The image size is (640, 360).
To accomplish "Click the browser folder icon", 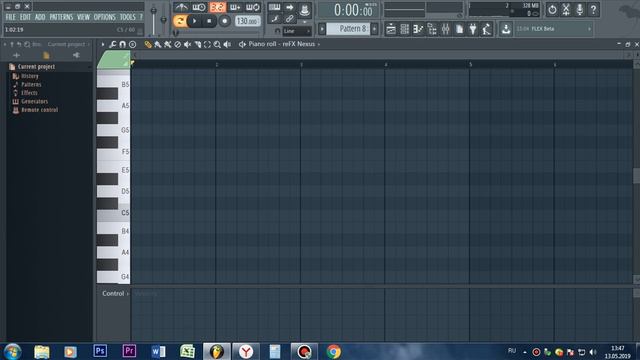I will tap(46, 55).
